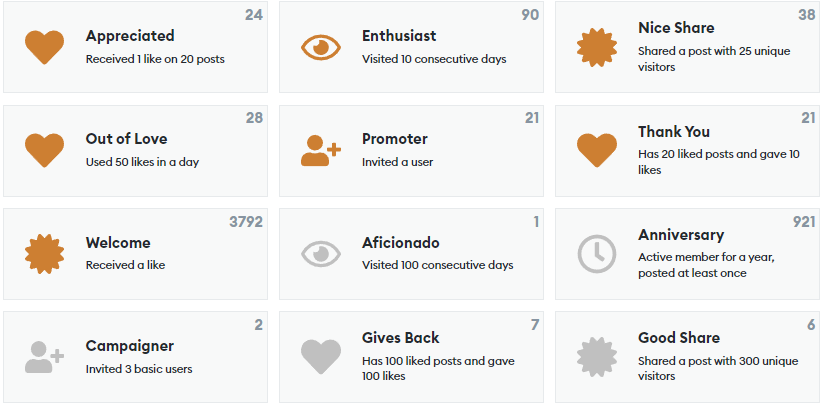Open the Appreciated badge title link
Screen dimensions: 829x403
click(x=130, y=36)
